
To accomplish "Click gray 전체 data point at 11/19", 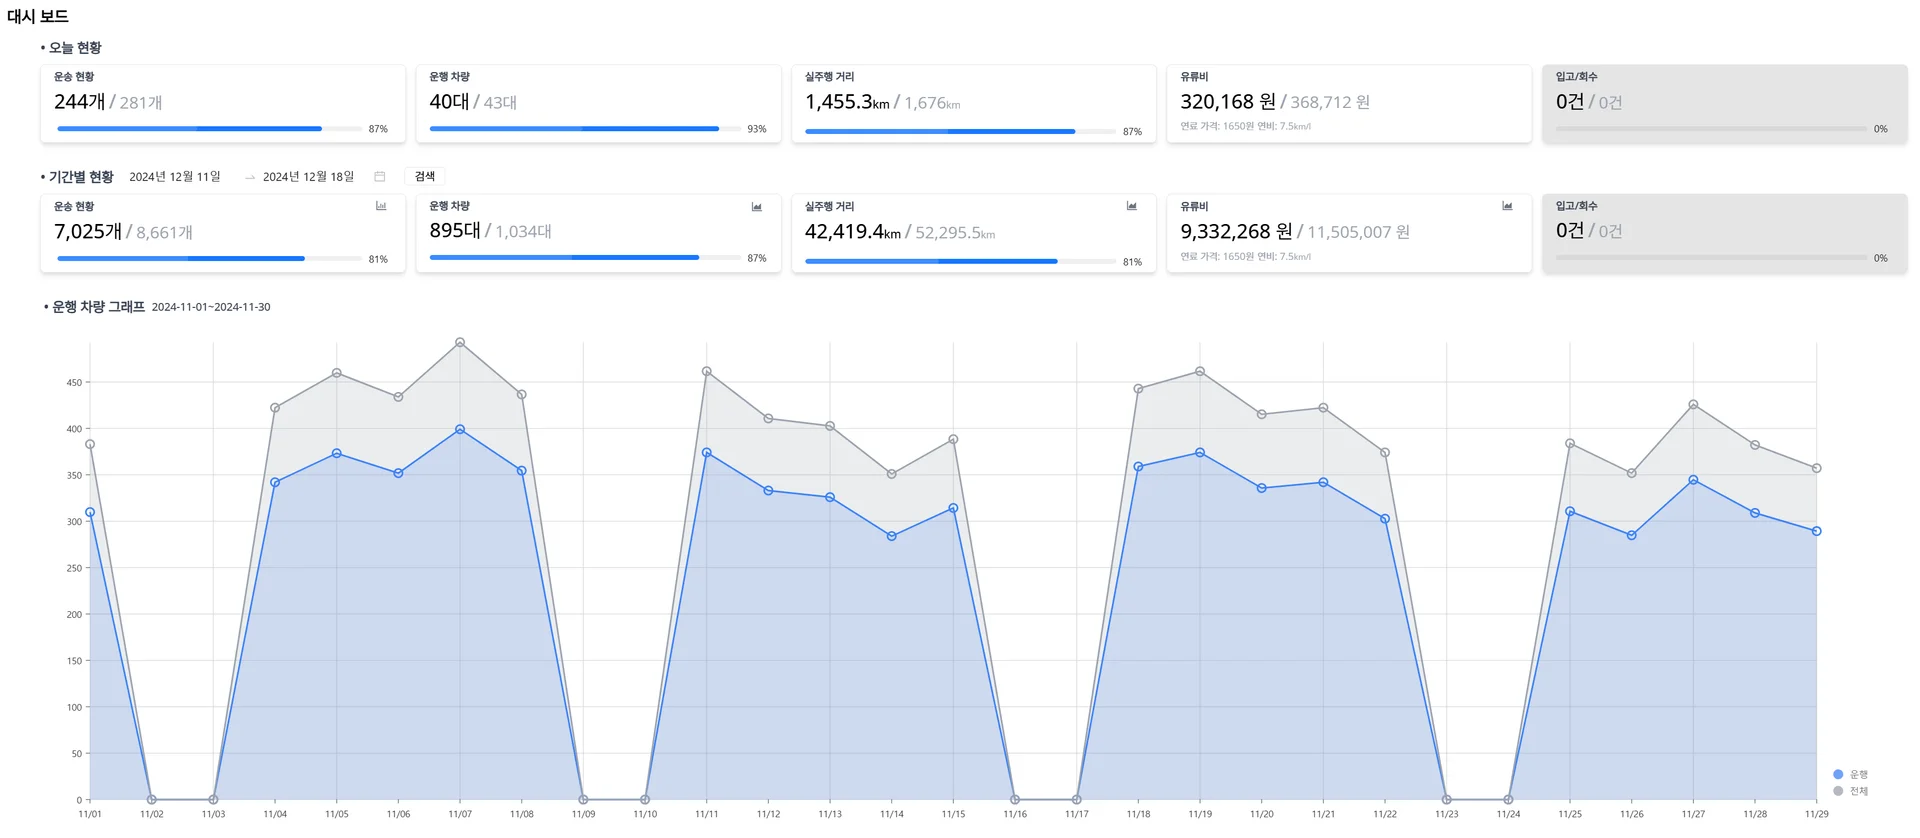I will coord(1200,371).
